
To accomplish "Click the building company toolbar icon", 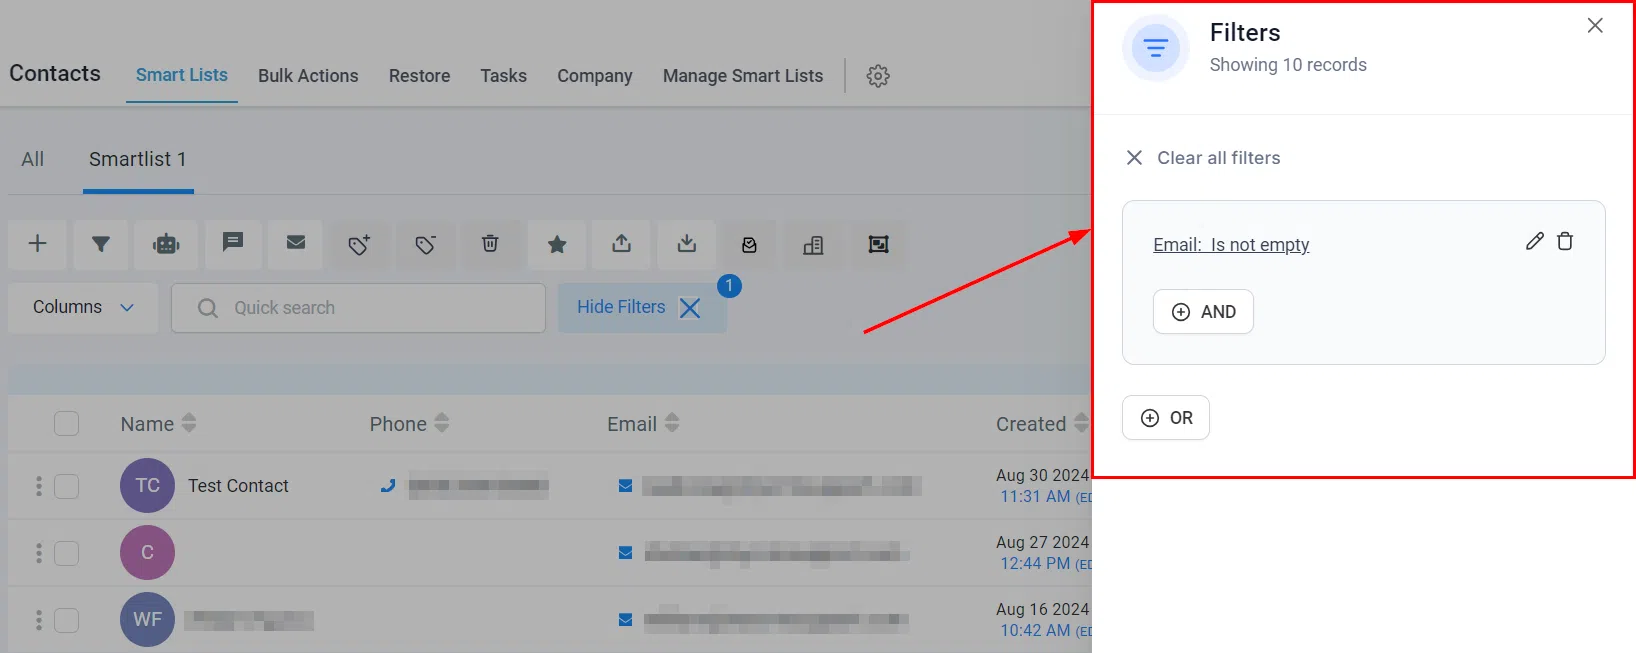I will [813, 245].
